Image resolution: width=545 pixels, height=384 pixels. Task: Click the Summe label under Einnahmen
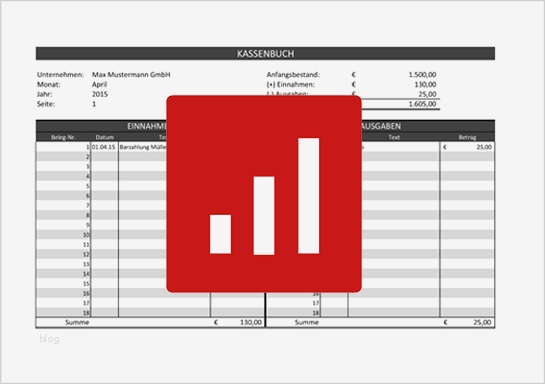click(77, 322)
